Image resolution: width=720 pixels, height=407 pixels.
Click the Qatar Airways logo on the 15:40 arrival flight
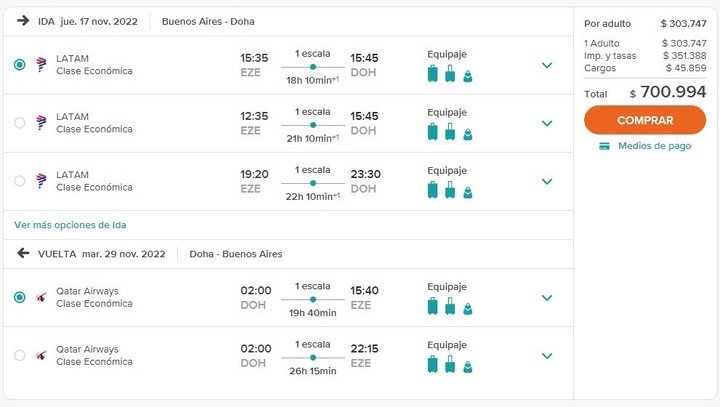coord(41,297)
